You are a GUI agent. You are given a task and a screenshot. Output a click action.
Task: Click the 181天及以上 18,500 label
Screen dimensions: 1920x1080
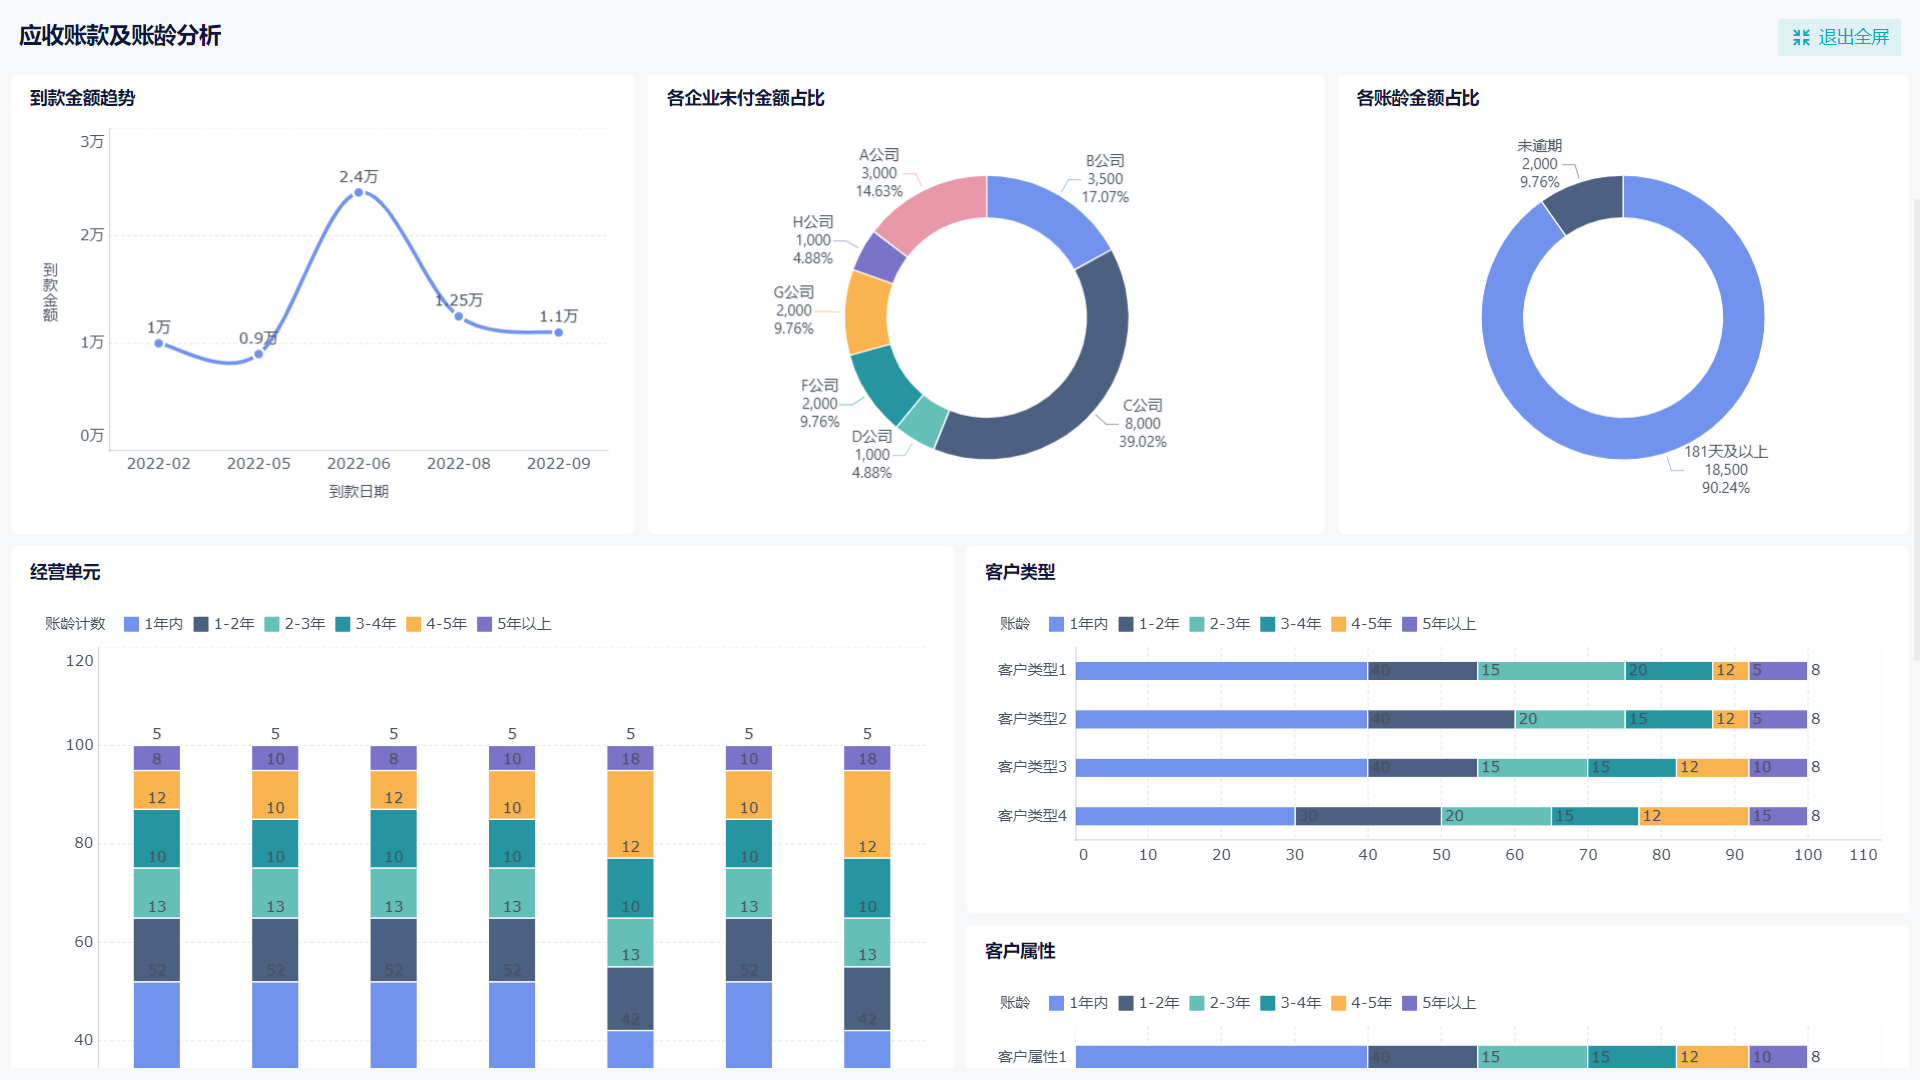(x=1726, y=470)
